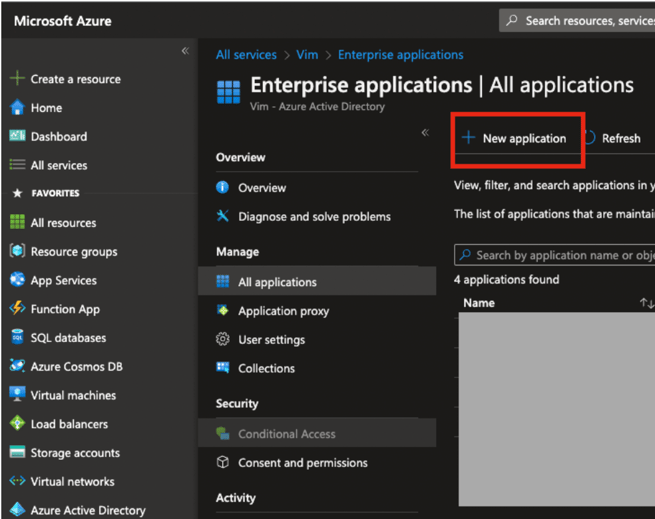Click the App Services globe icon
655x519 pixels.
[17, 281]
